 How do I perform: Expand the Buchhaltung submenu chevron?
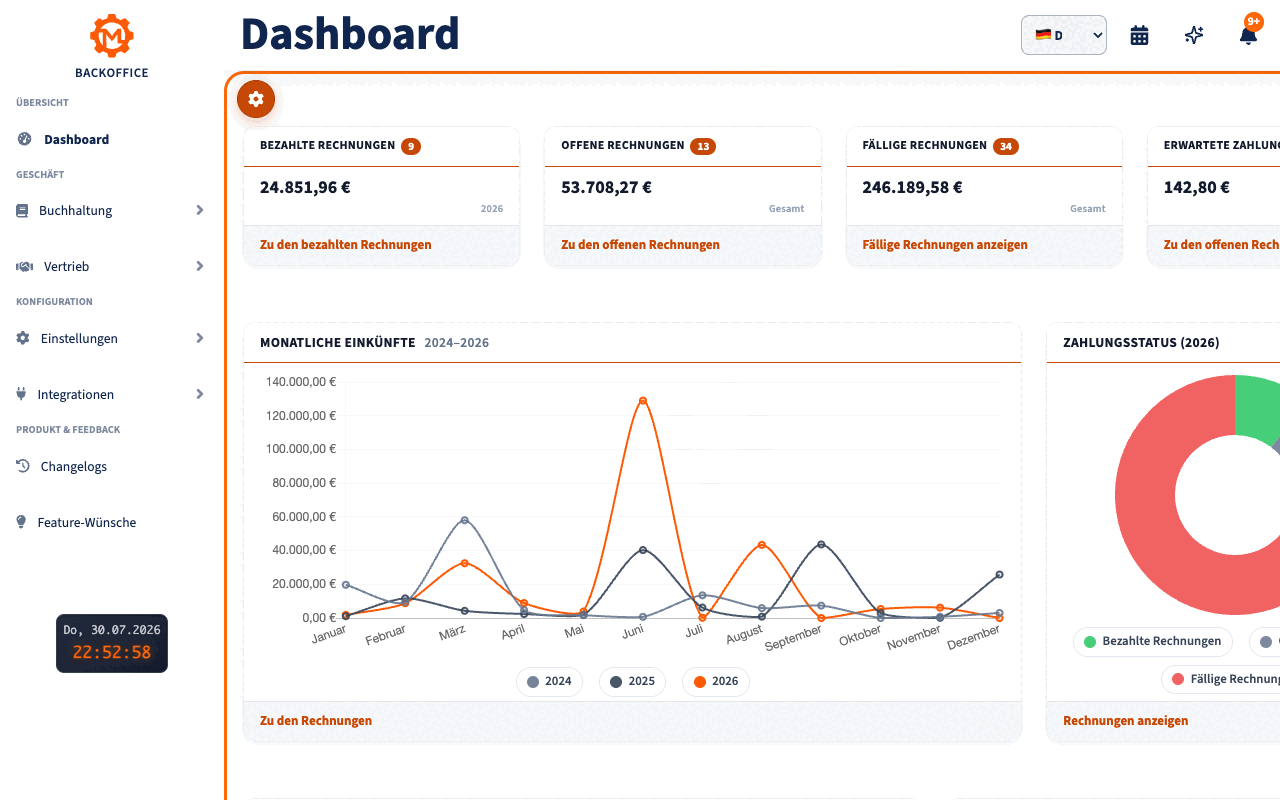pyautogui.click(x=200, y=210)
